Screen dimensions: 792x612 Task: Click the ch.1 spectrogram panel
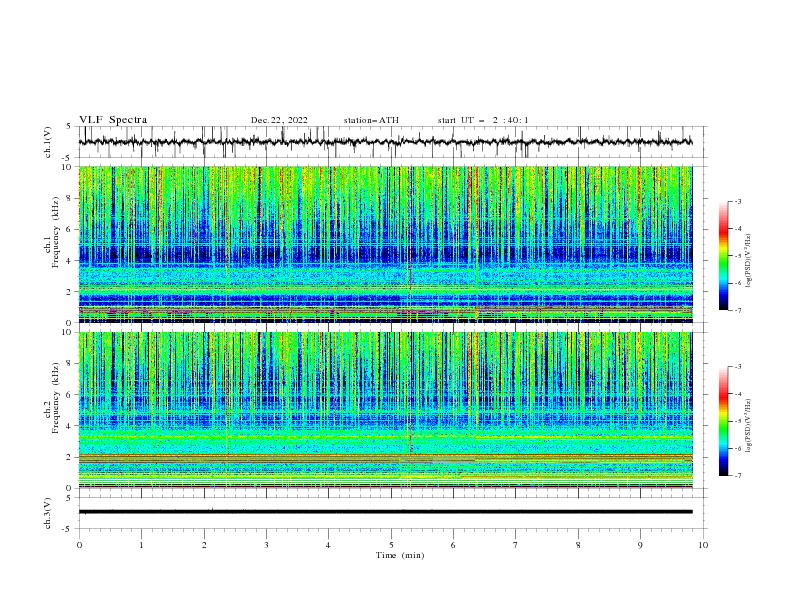pyautogui.click(x=385, y=244)
